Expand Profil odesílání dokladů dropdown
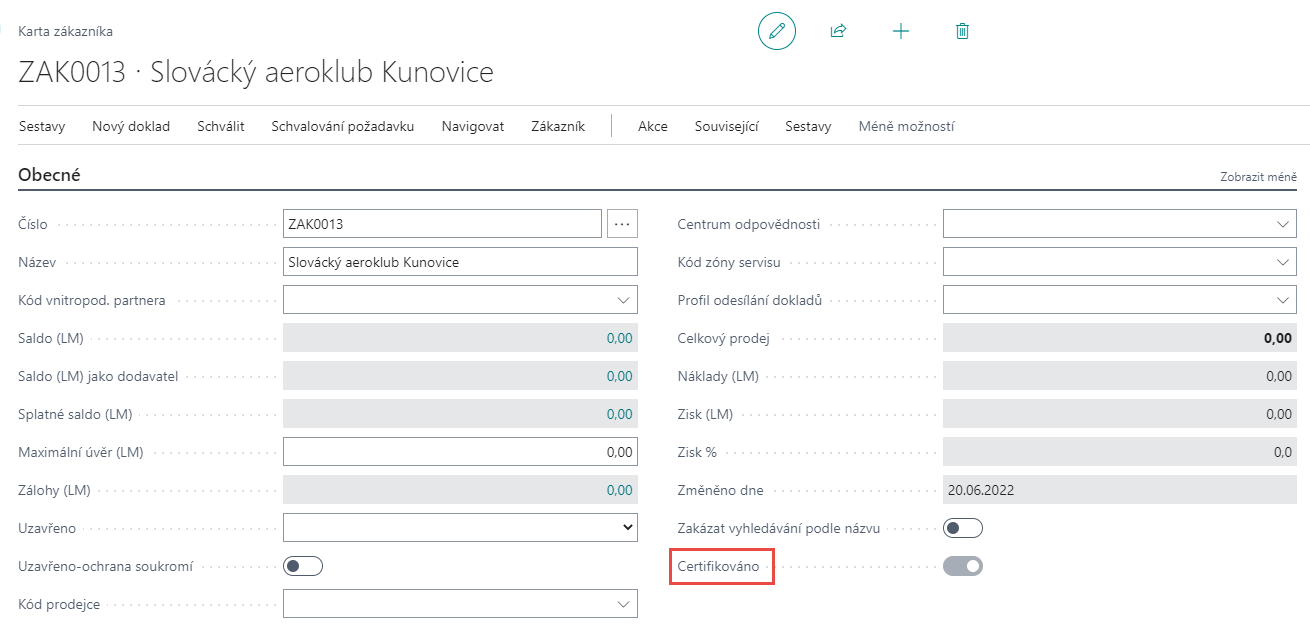This screenshot has height=633, width=1310. 1284,300
